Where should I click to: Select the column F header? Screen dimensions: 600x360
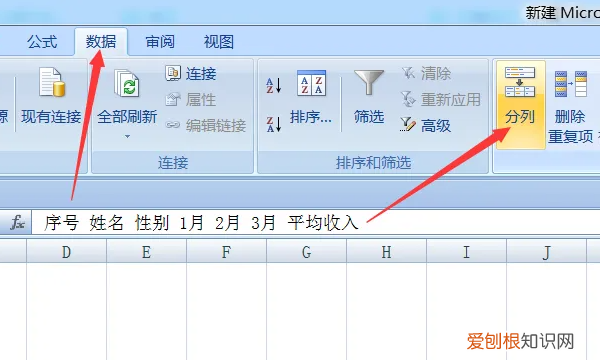click(227, 251)
